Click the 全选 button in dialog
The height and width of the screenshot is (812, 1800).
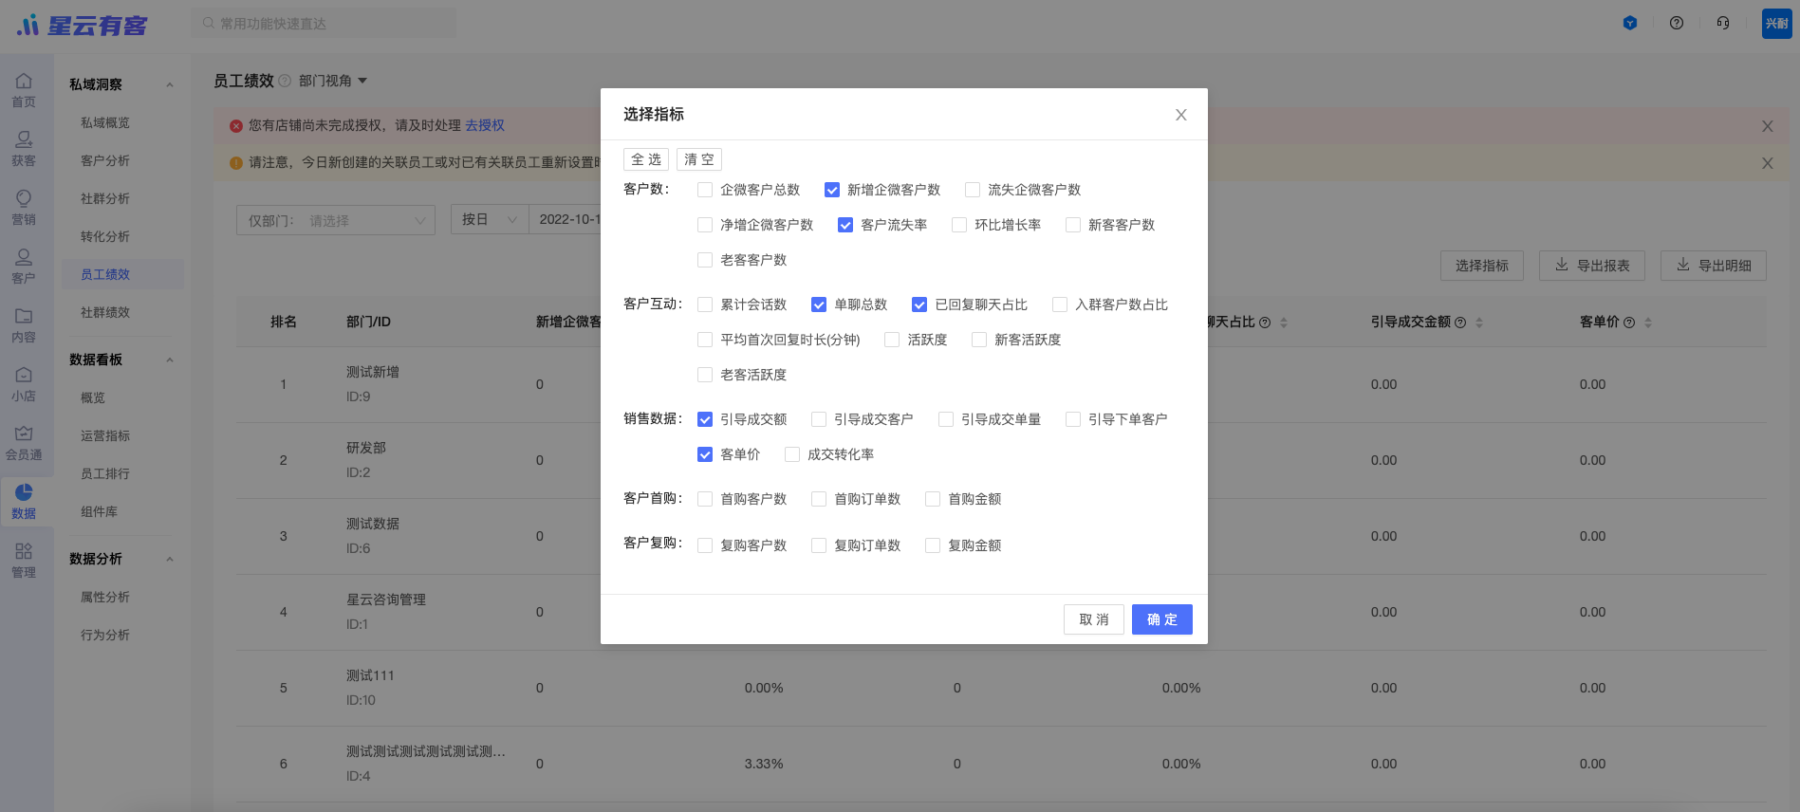pos(646,160)
